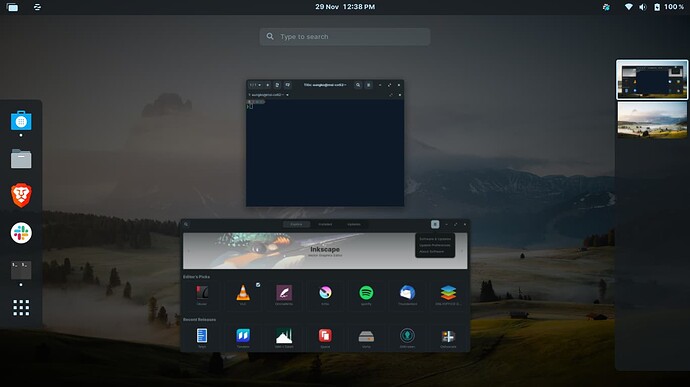Open the mosque silhouette app tile

[x=284, y=337]
